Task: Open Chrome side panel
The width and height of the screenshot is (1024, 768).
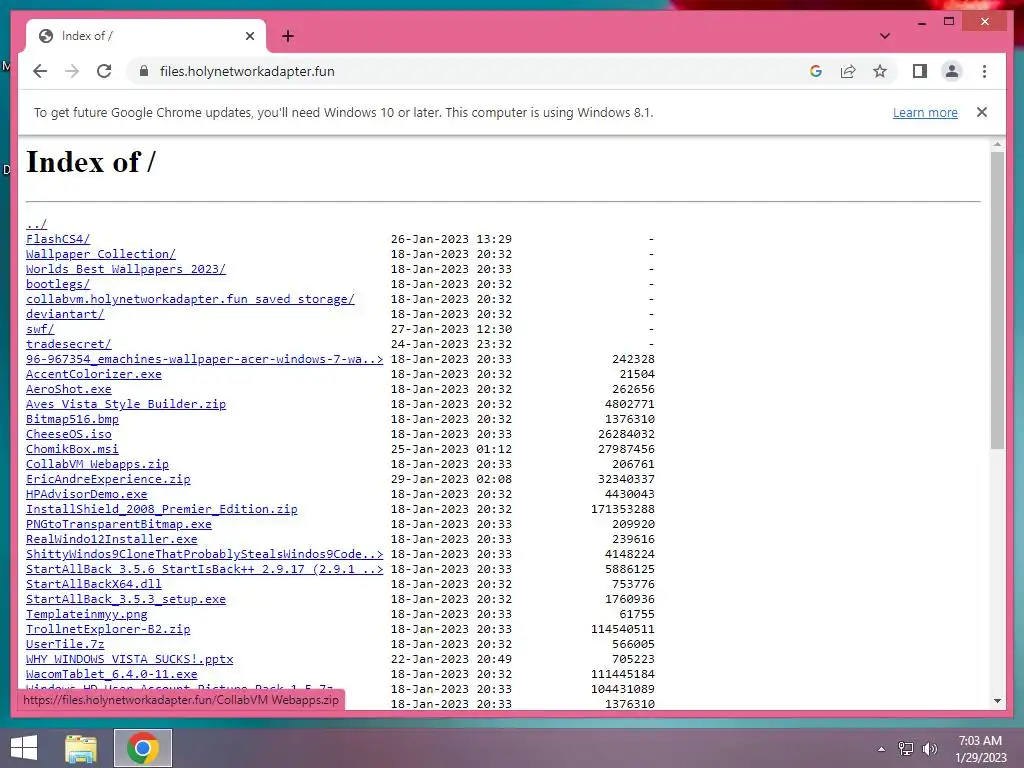Action: (x=920, y=71)
